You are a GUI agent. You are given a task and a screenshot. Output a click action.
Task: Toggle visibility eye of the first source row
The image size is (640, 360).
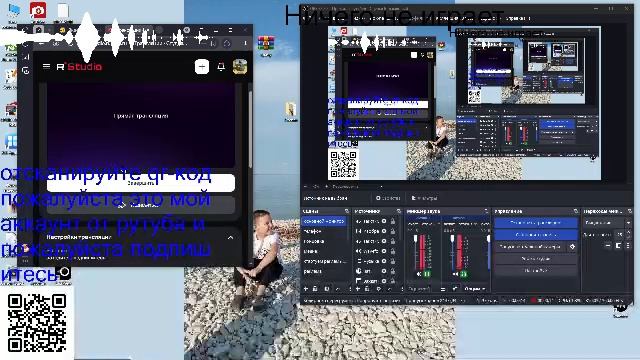(x=384, y=221)
